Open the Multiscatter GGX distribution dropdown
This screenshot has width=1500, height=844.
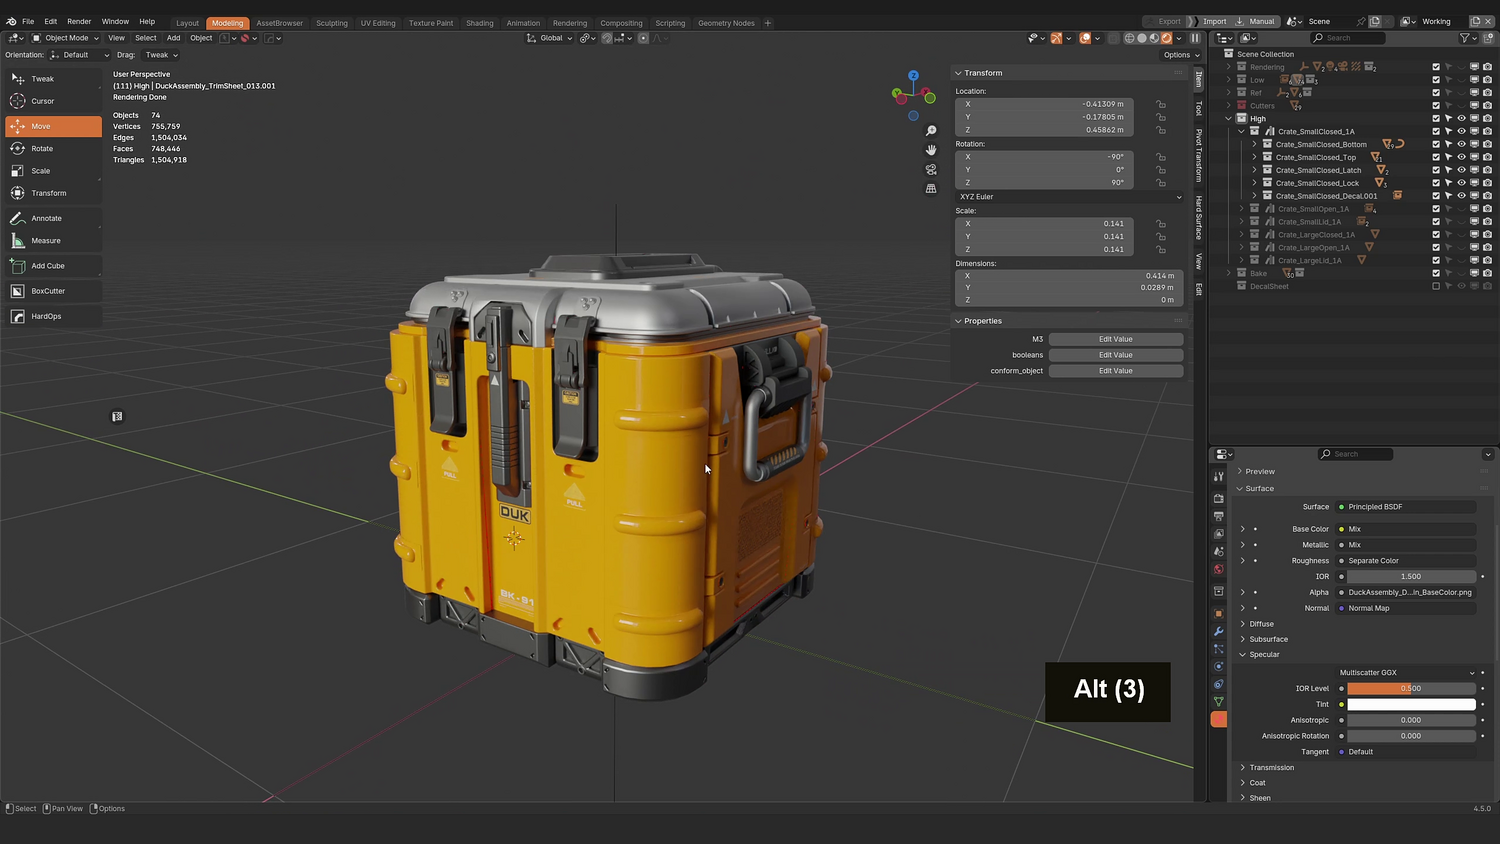(1407, 673)
